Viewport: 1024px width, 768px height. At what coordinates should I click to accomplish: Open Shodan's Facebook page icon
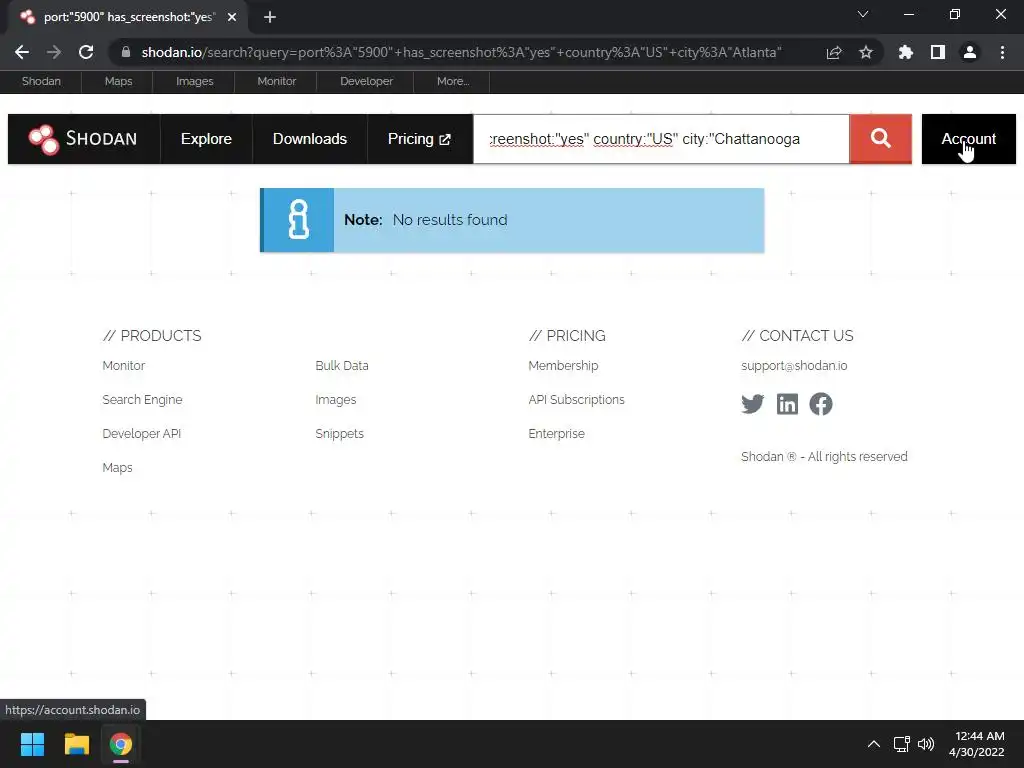click(x=821, y=404)
